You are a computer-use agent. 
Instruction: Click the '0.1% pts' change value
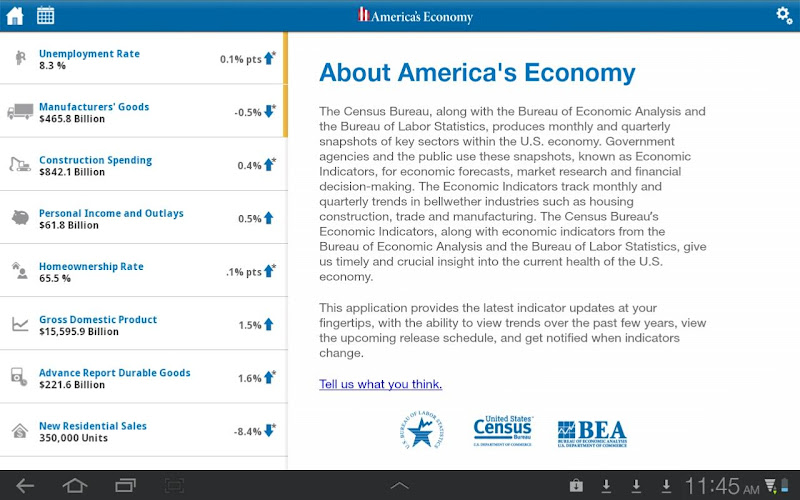241,59
